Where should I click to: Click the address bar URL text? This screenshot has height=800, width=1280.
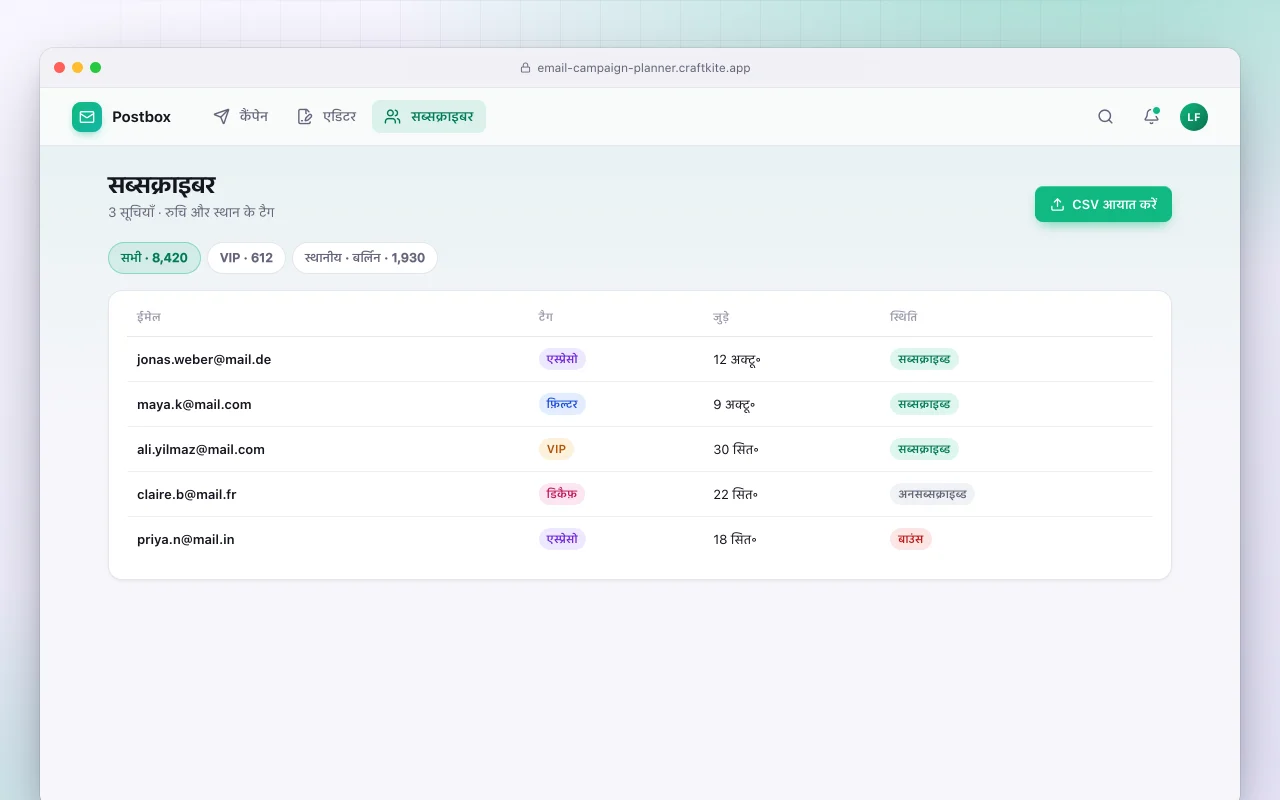644,68
